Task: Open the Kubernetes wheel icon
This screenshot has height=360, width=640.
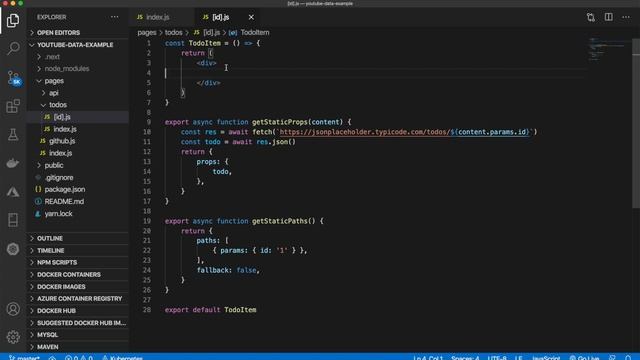Action: (13, 249)
